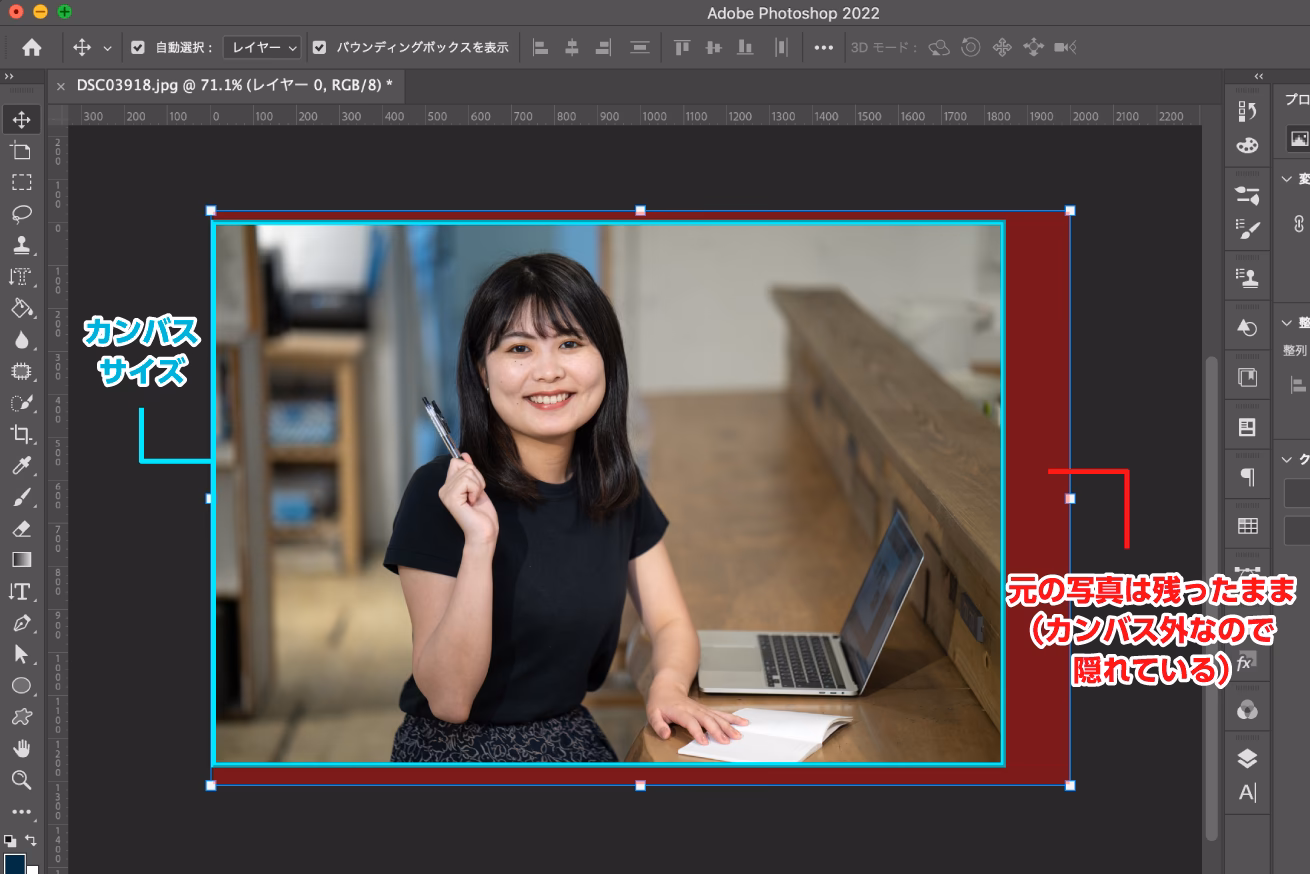Select the Lasso tool
Viewport: 1310px width, 874px height.
click(x=22, y=214)
